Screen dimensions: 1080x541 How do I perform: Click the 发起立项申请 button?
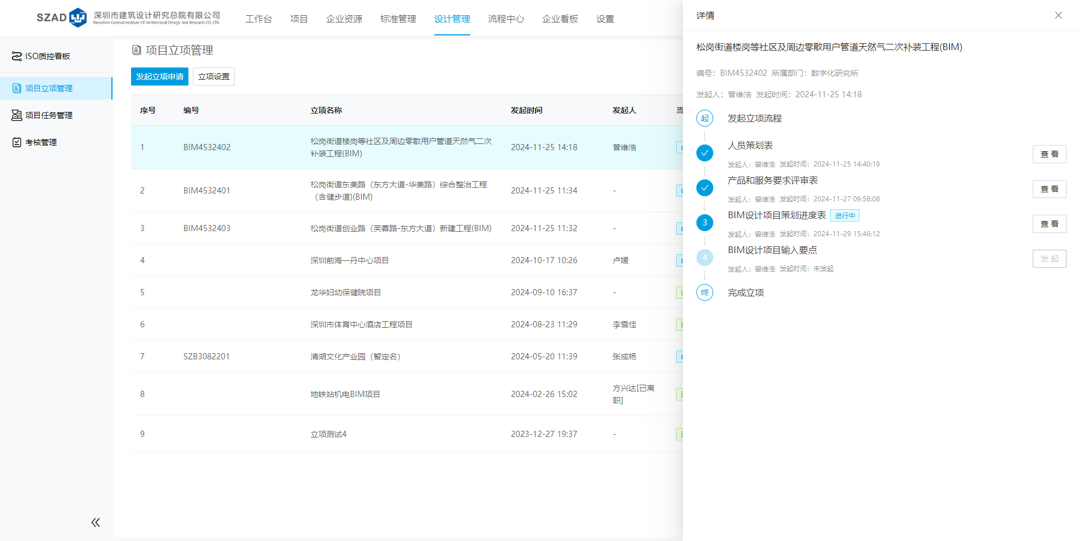coord(159,77)
